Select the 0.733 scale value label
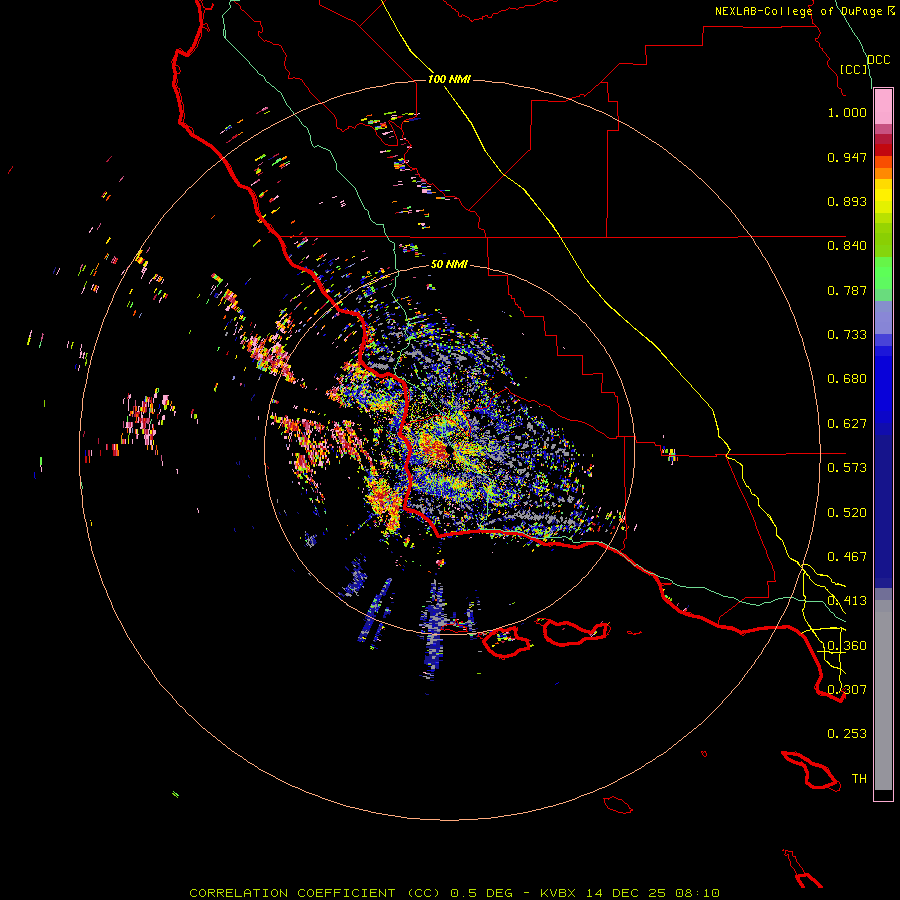The image size is (900, 900). point(847,335)
